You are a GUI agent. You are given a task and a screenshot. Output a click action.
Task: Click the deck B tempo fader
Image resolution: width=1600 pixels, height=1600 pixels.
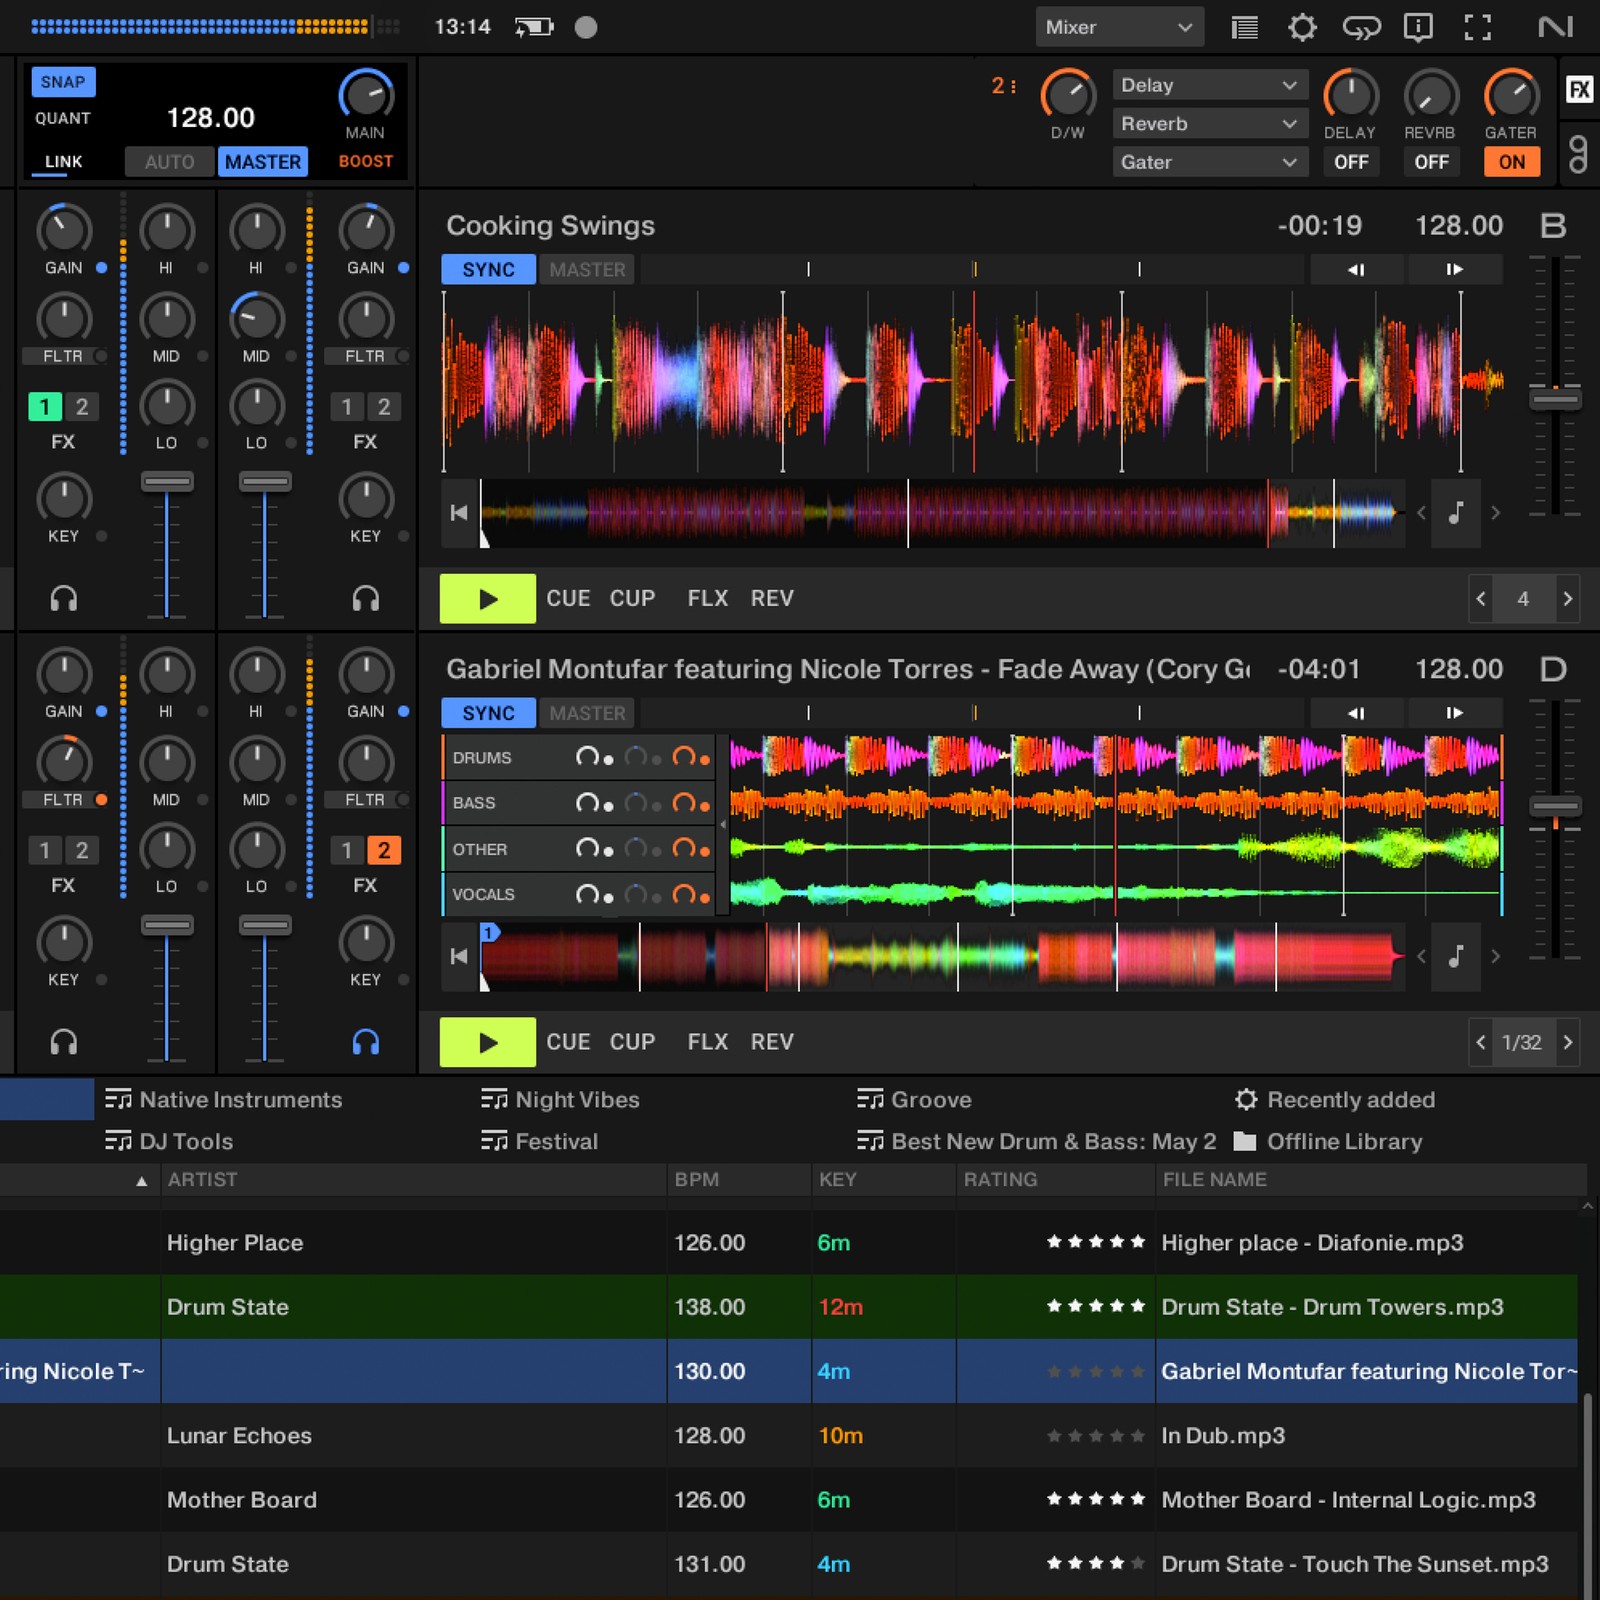pos(1556,400)
